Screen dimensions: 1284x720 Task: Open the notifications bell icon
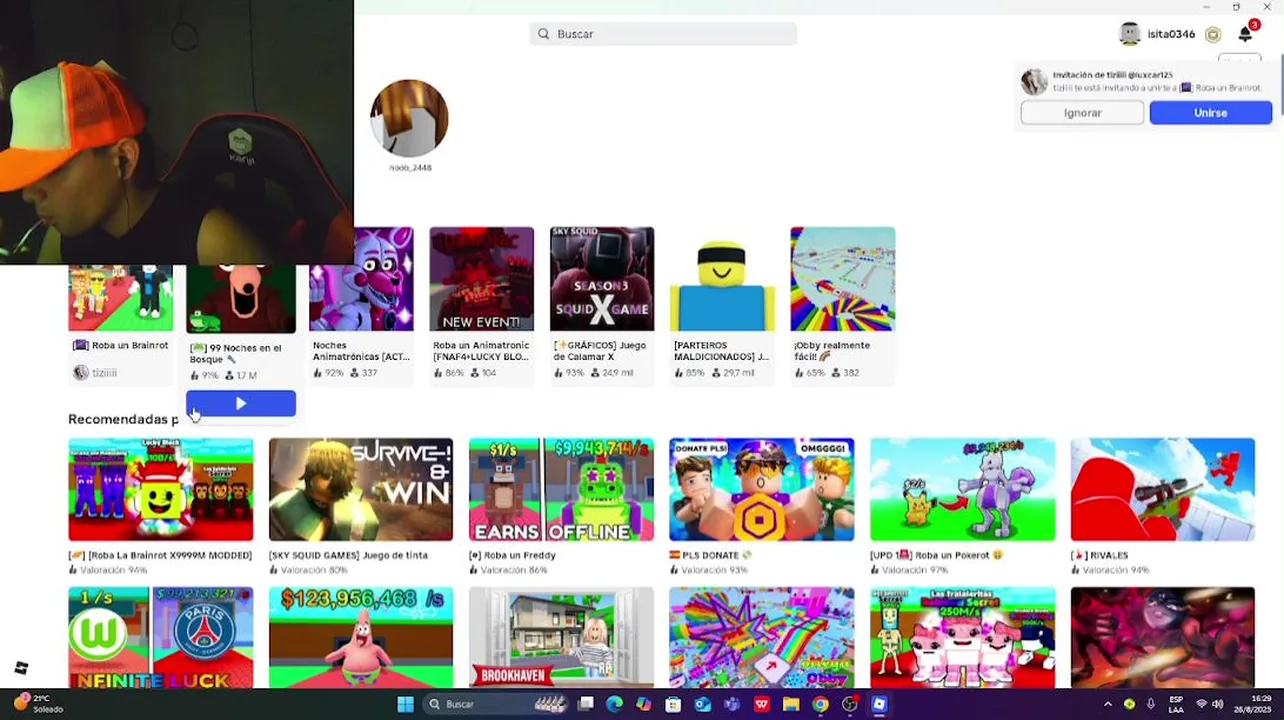pyautogui.click(x=1245, y=34)
